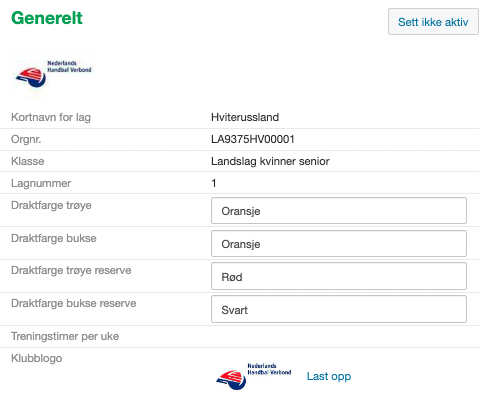Viewport: 484px width, 396px height.
Task: Edit the Draktfarge trøye reserve field containing Rød
Action: (x=339, y=276)
